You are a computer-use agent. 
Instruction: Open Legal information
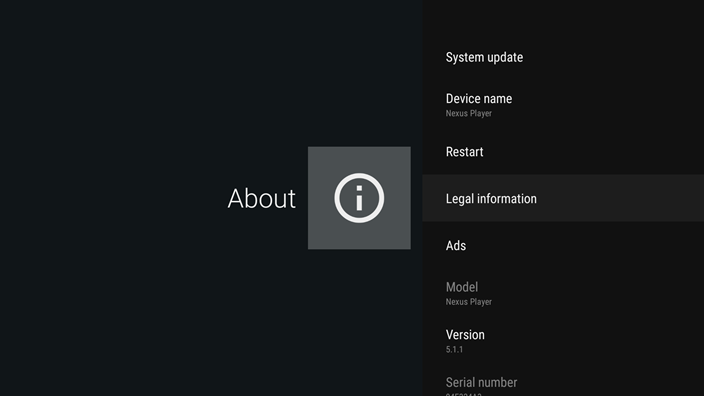point(563,198)
